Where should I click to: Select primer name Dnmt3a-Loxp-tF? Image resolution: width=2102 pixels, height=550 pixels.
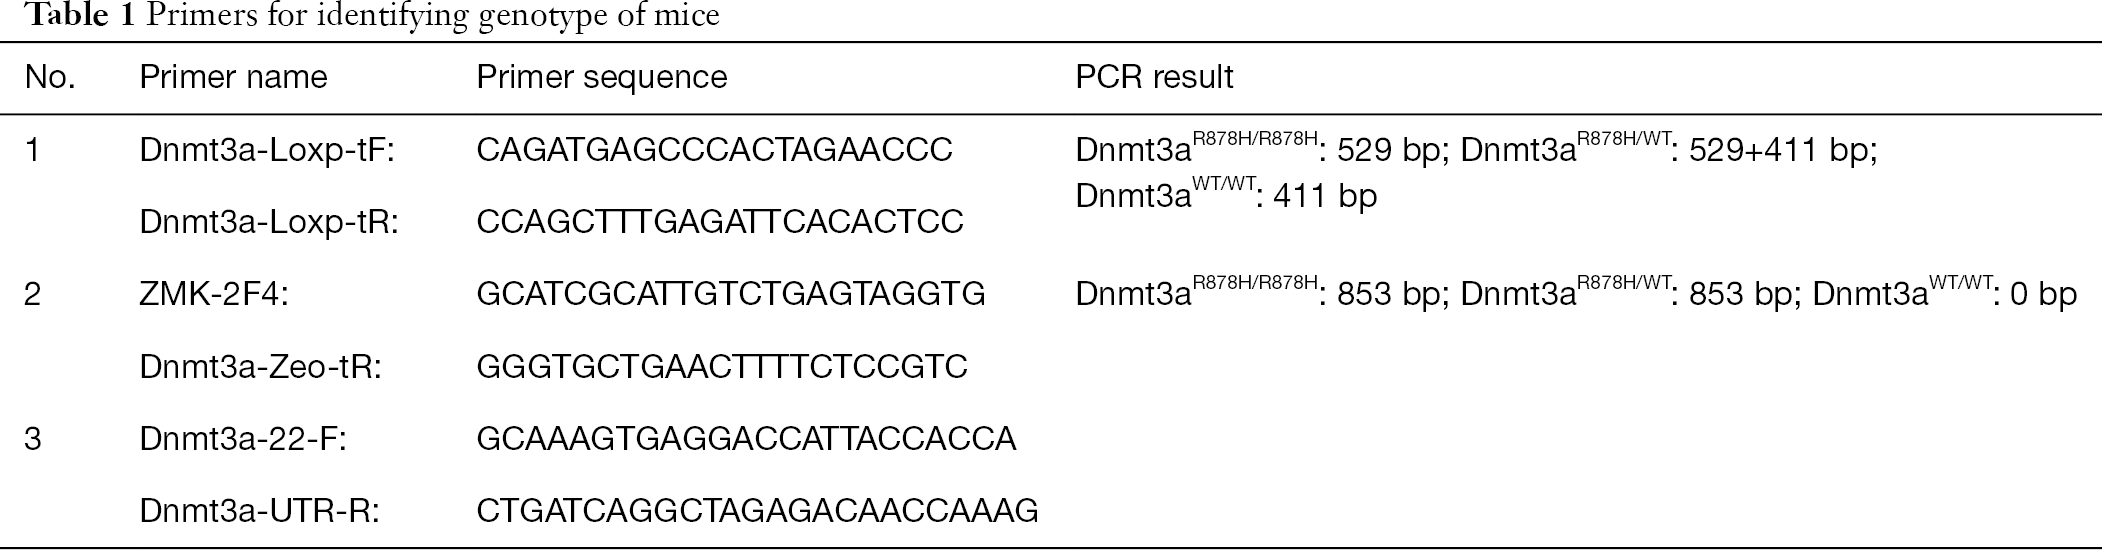click(x=269, y=150)
